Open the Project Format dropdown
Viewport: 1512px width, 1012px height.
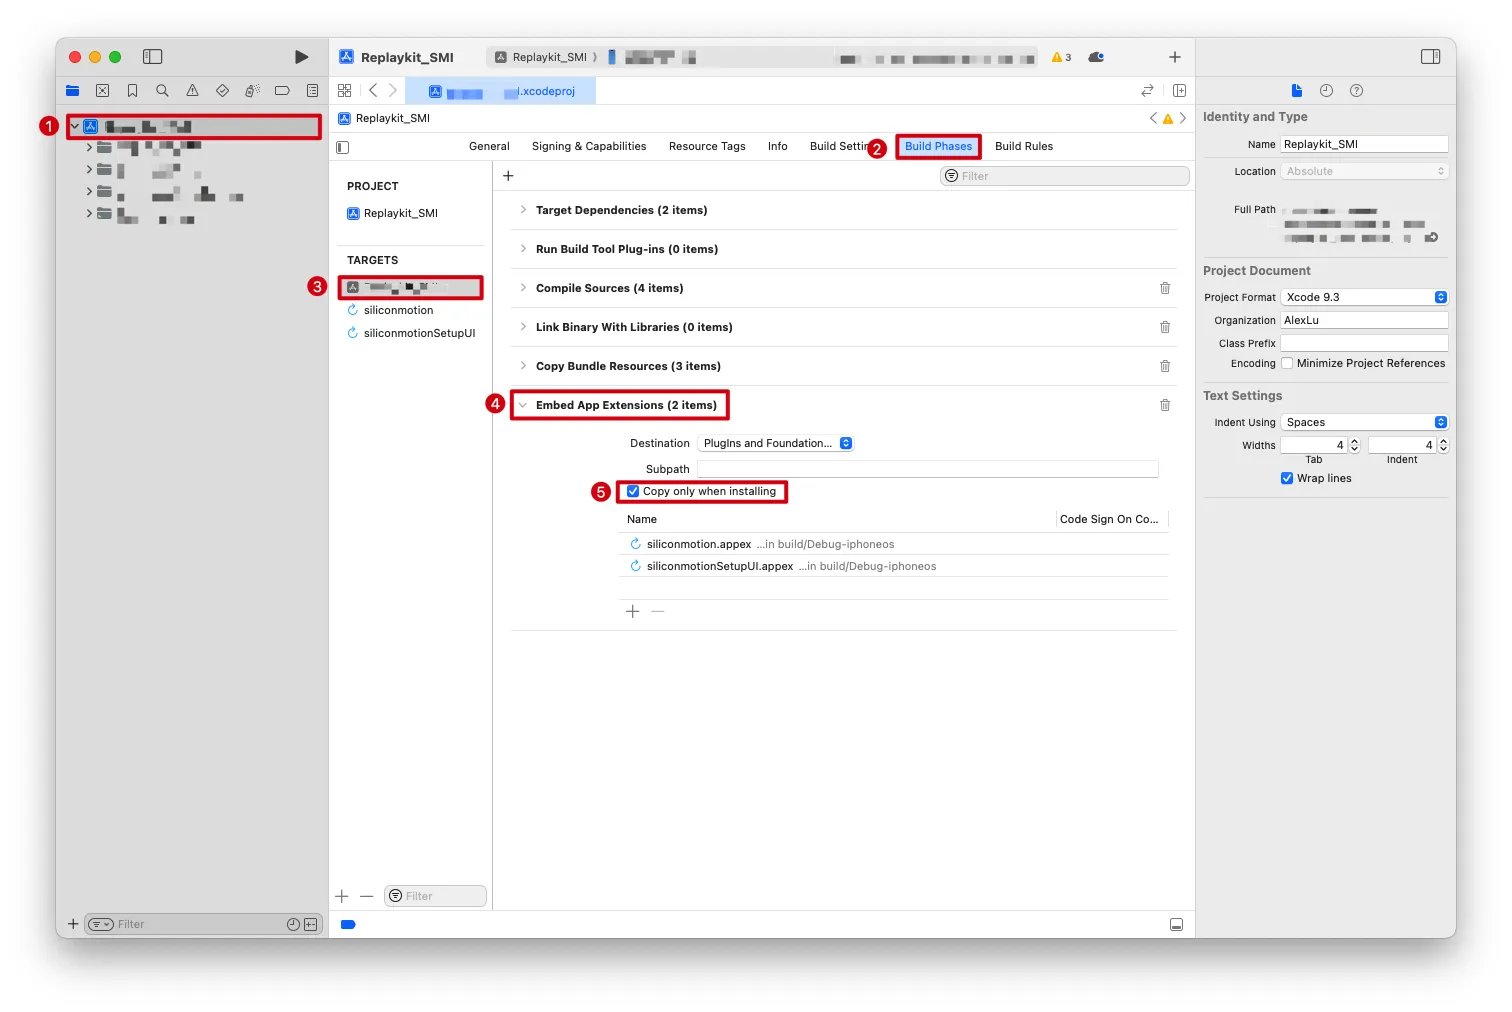[1364, 297]
